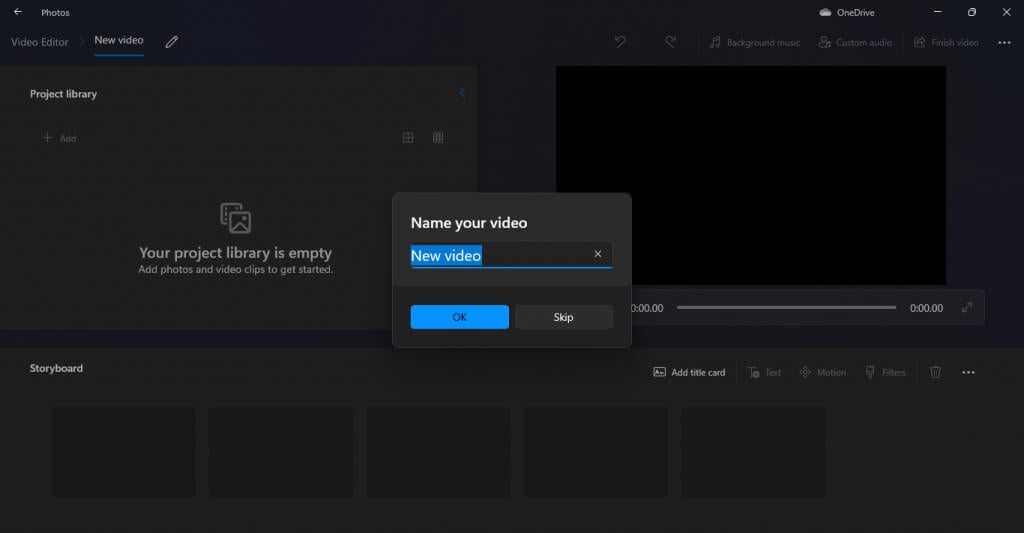Screen dimensions: 1024x533
Task: Click the storyboard Filters tool
Action: (886, 372)
